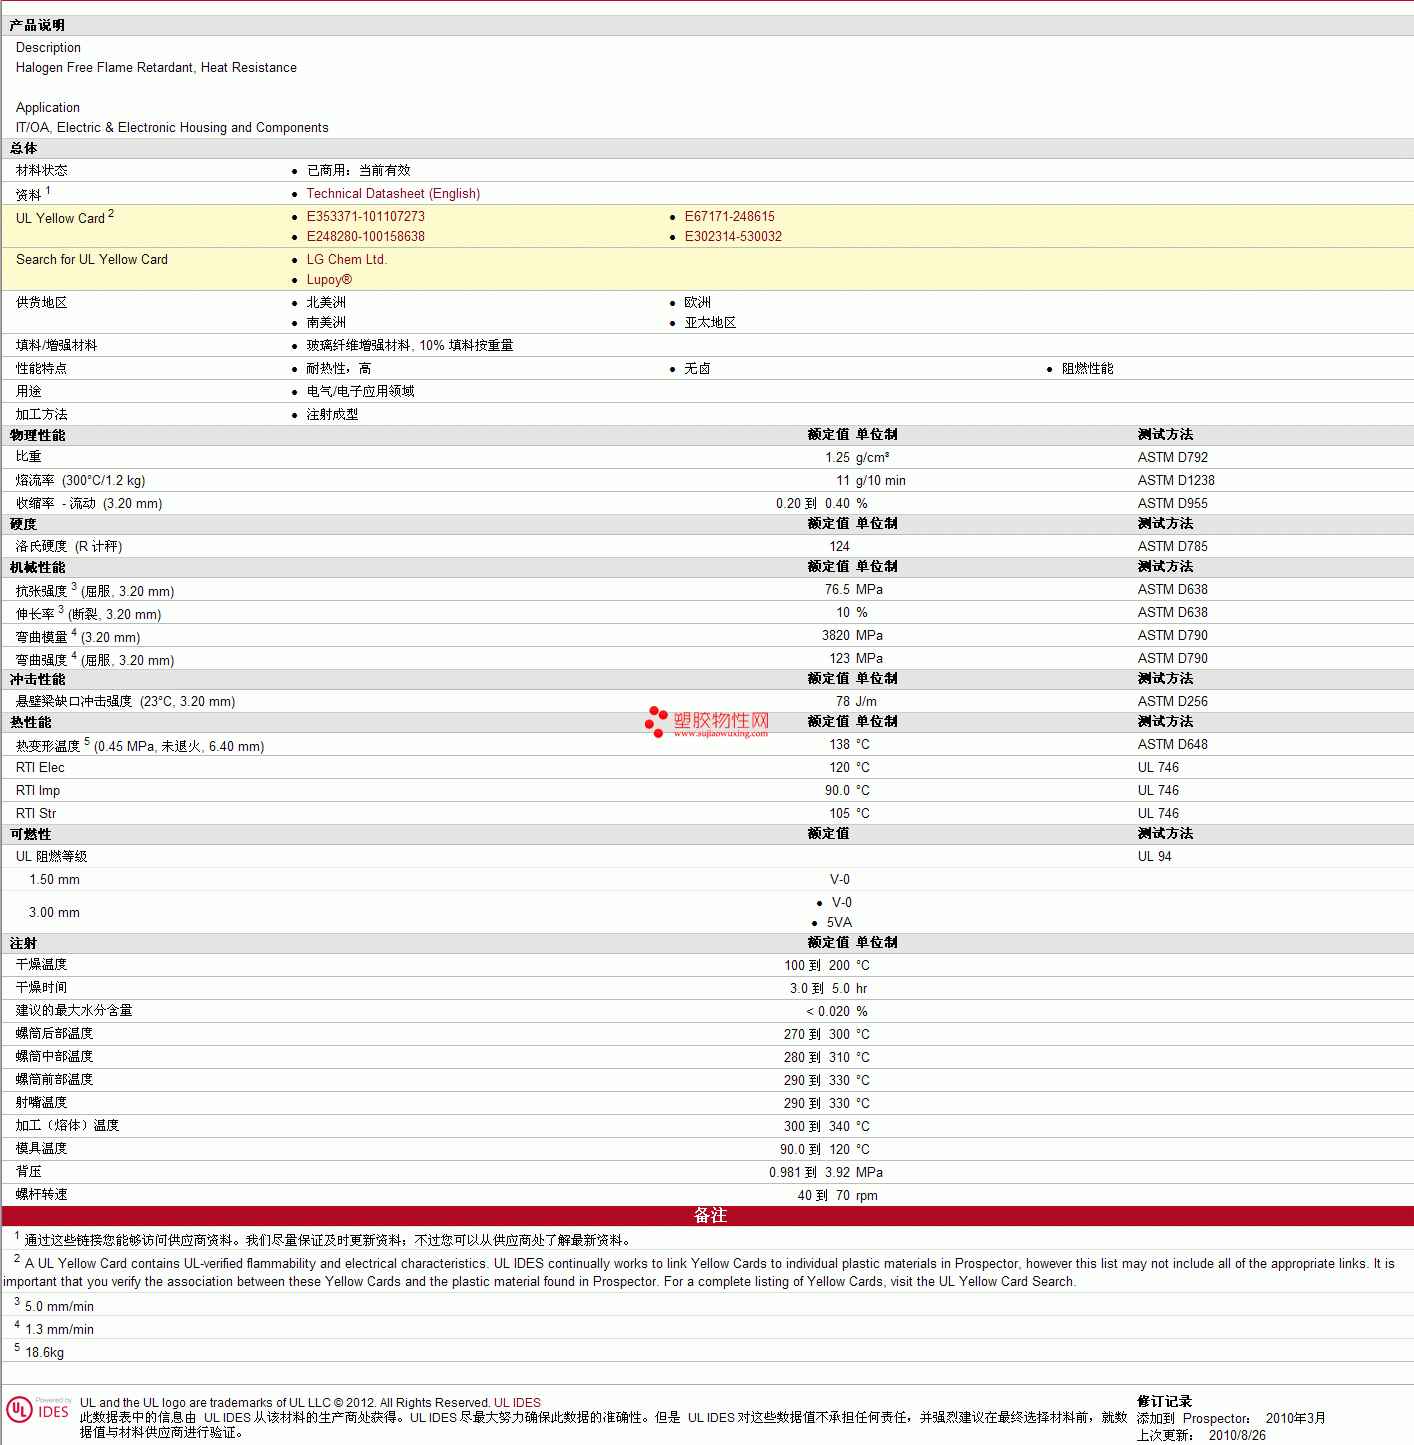1414x1445 pixels.
Task: Select the flexural strength value 123 MPa
Action: (x=856, y=659)
